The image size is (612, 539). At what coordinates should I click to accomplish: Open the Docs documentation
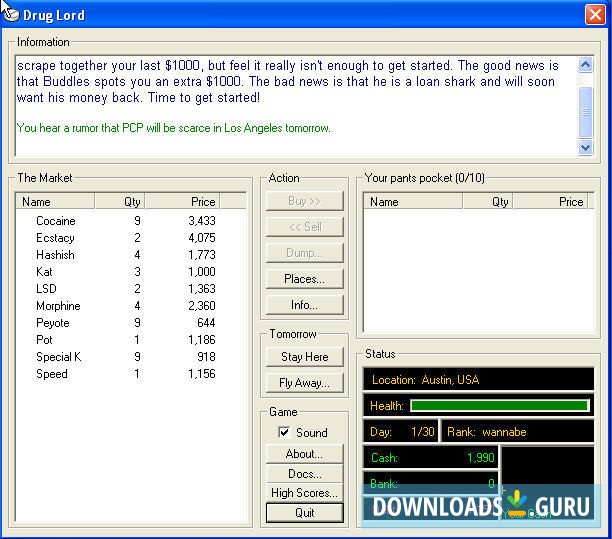pyautogui.click(x=304, y=473)
